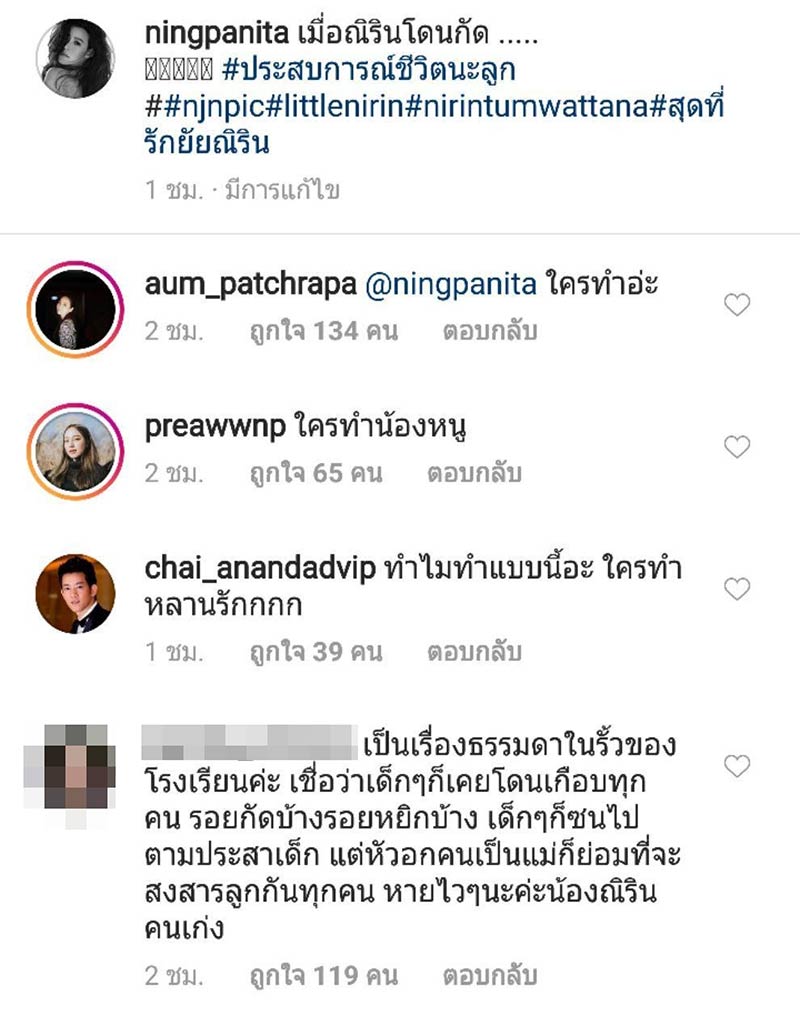Like aum_patchrapa's comment with the heart
800x1034 pixels.
737,305
